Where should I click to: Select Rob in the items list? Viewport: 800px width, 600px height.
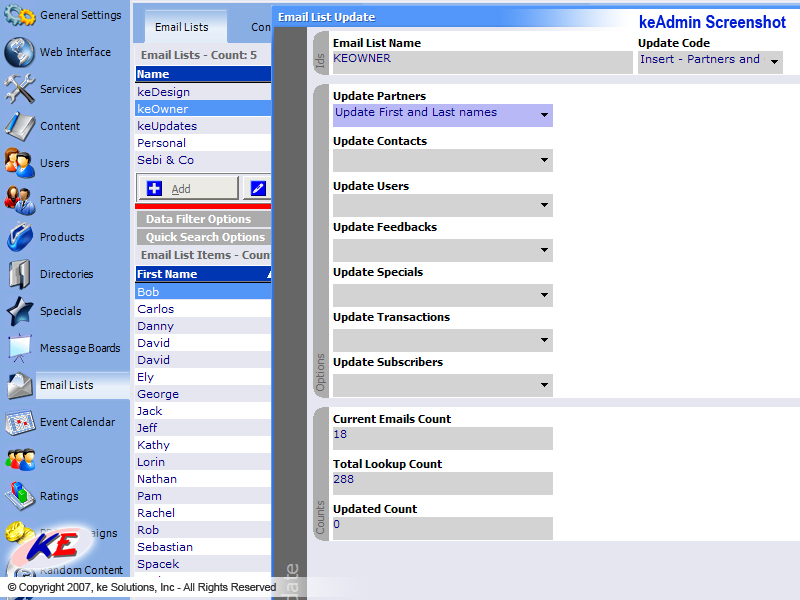(203, 530)
